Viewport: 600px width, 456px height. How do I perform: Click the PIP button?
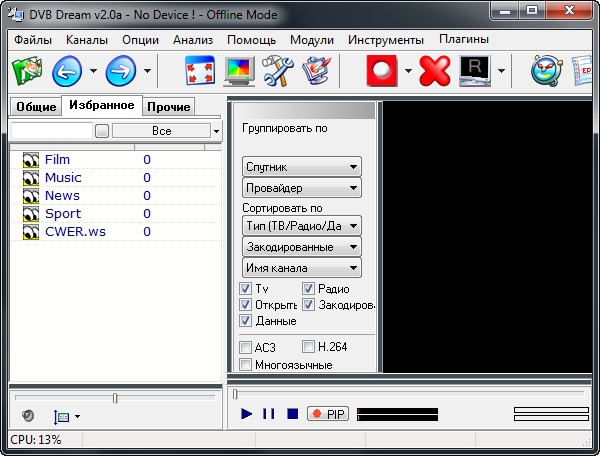[x=328, y=413]
